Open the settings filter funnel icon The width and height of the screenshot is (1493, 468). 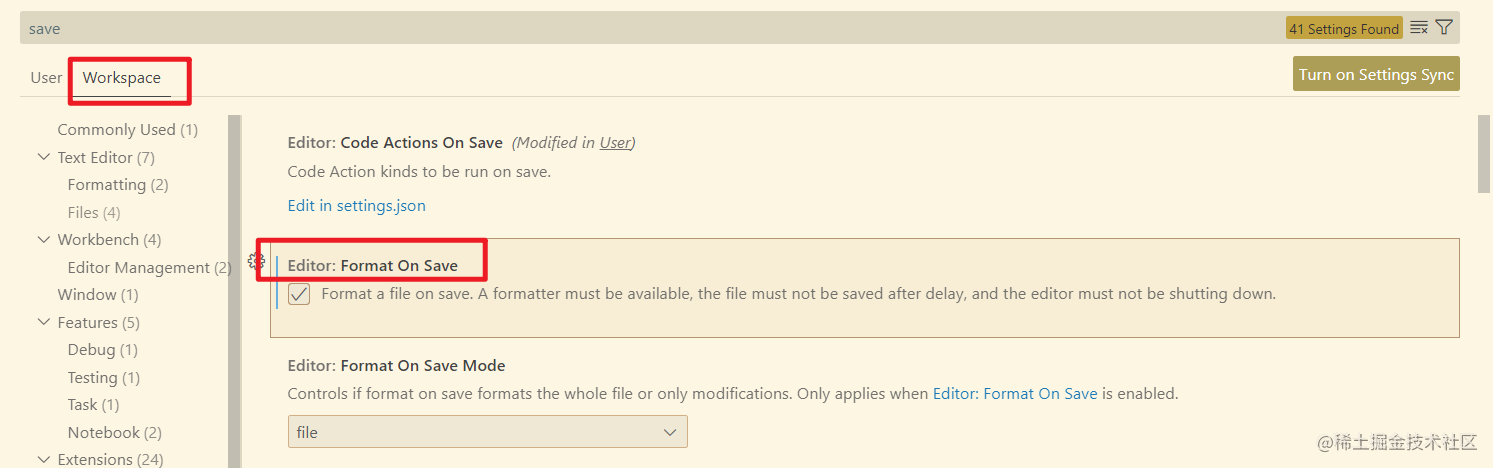pos(1444,28)
